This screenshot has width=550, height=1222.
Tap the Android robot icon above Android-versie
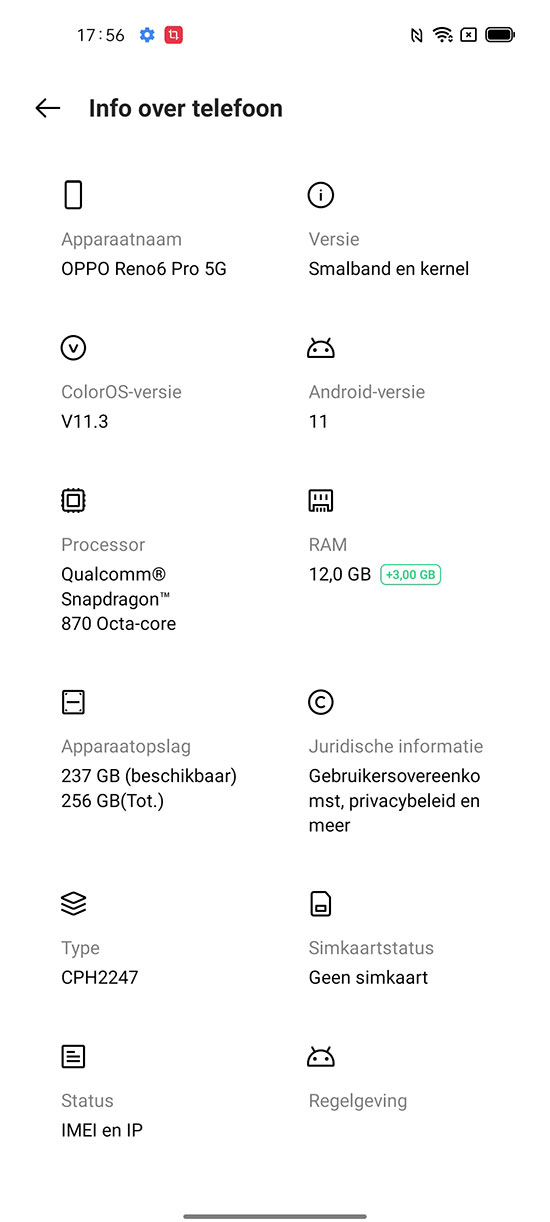point(320,348)
